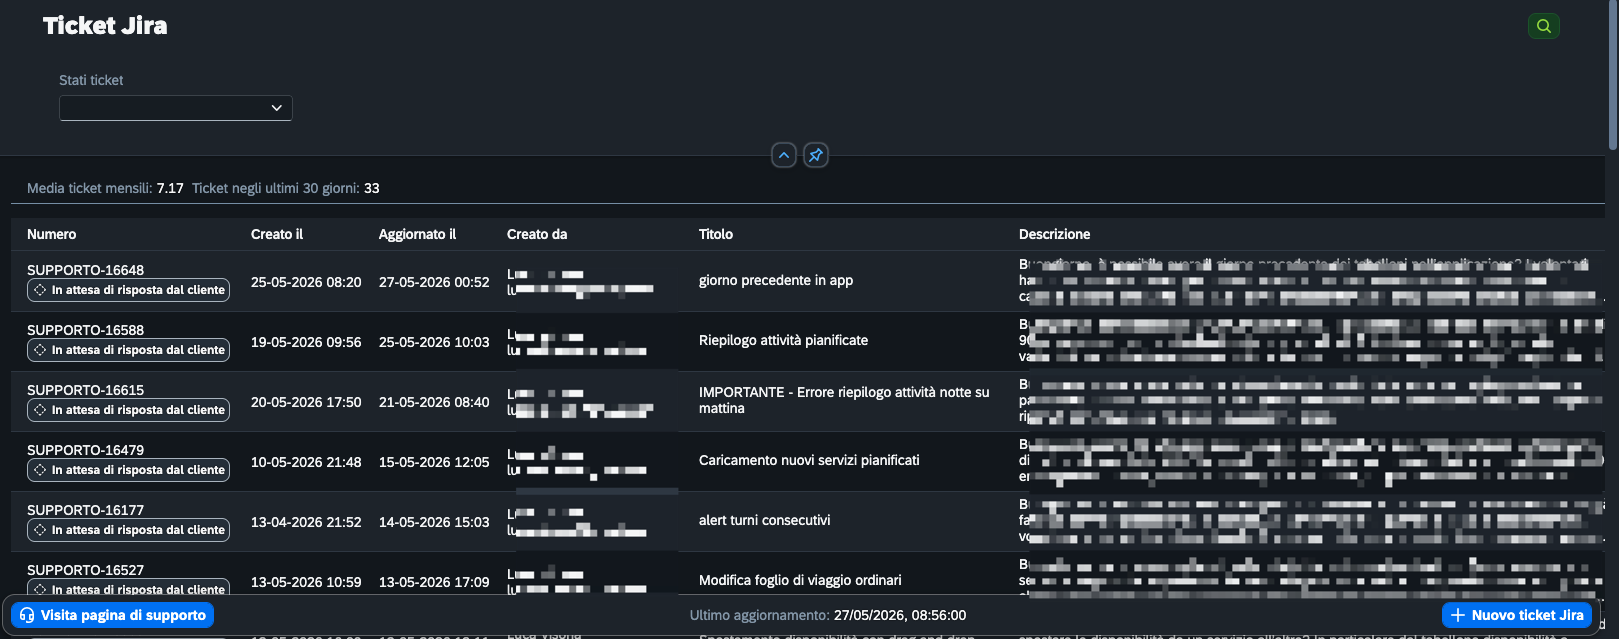This screenshot has height=639, width=1619.
Task: Collapse the header with the up chevron
Action: pos(784,155)
